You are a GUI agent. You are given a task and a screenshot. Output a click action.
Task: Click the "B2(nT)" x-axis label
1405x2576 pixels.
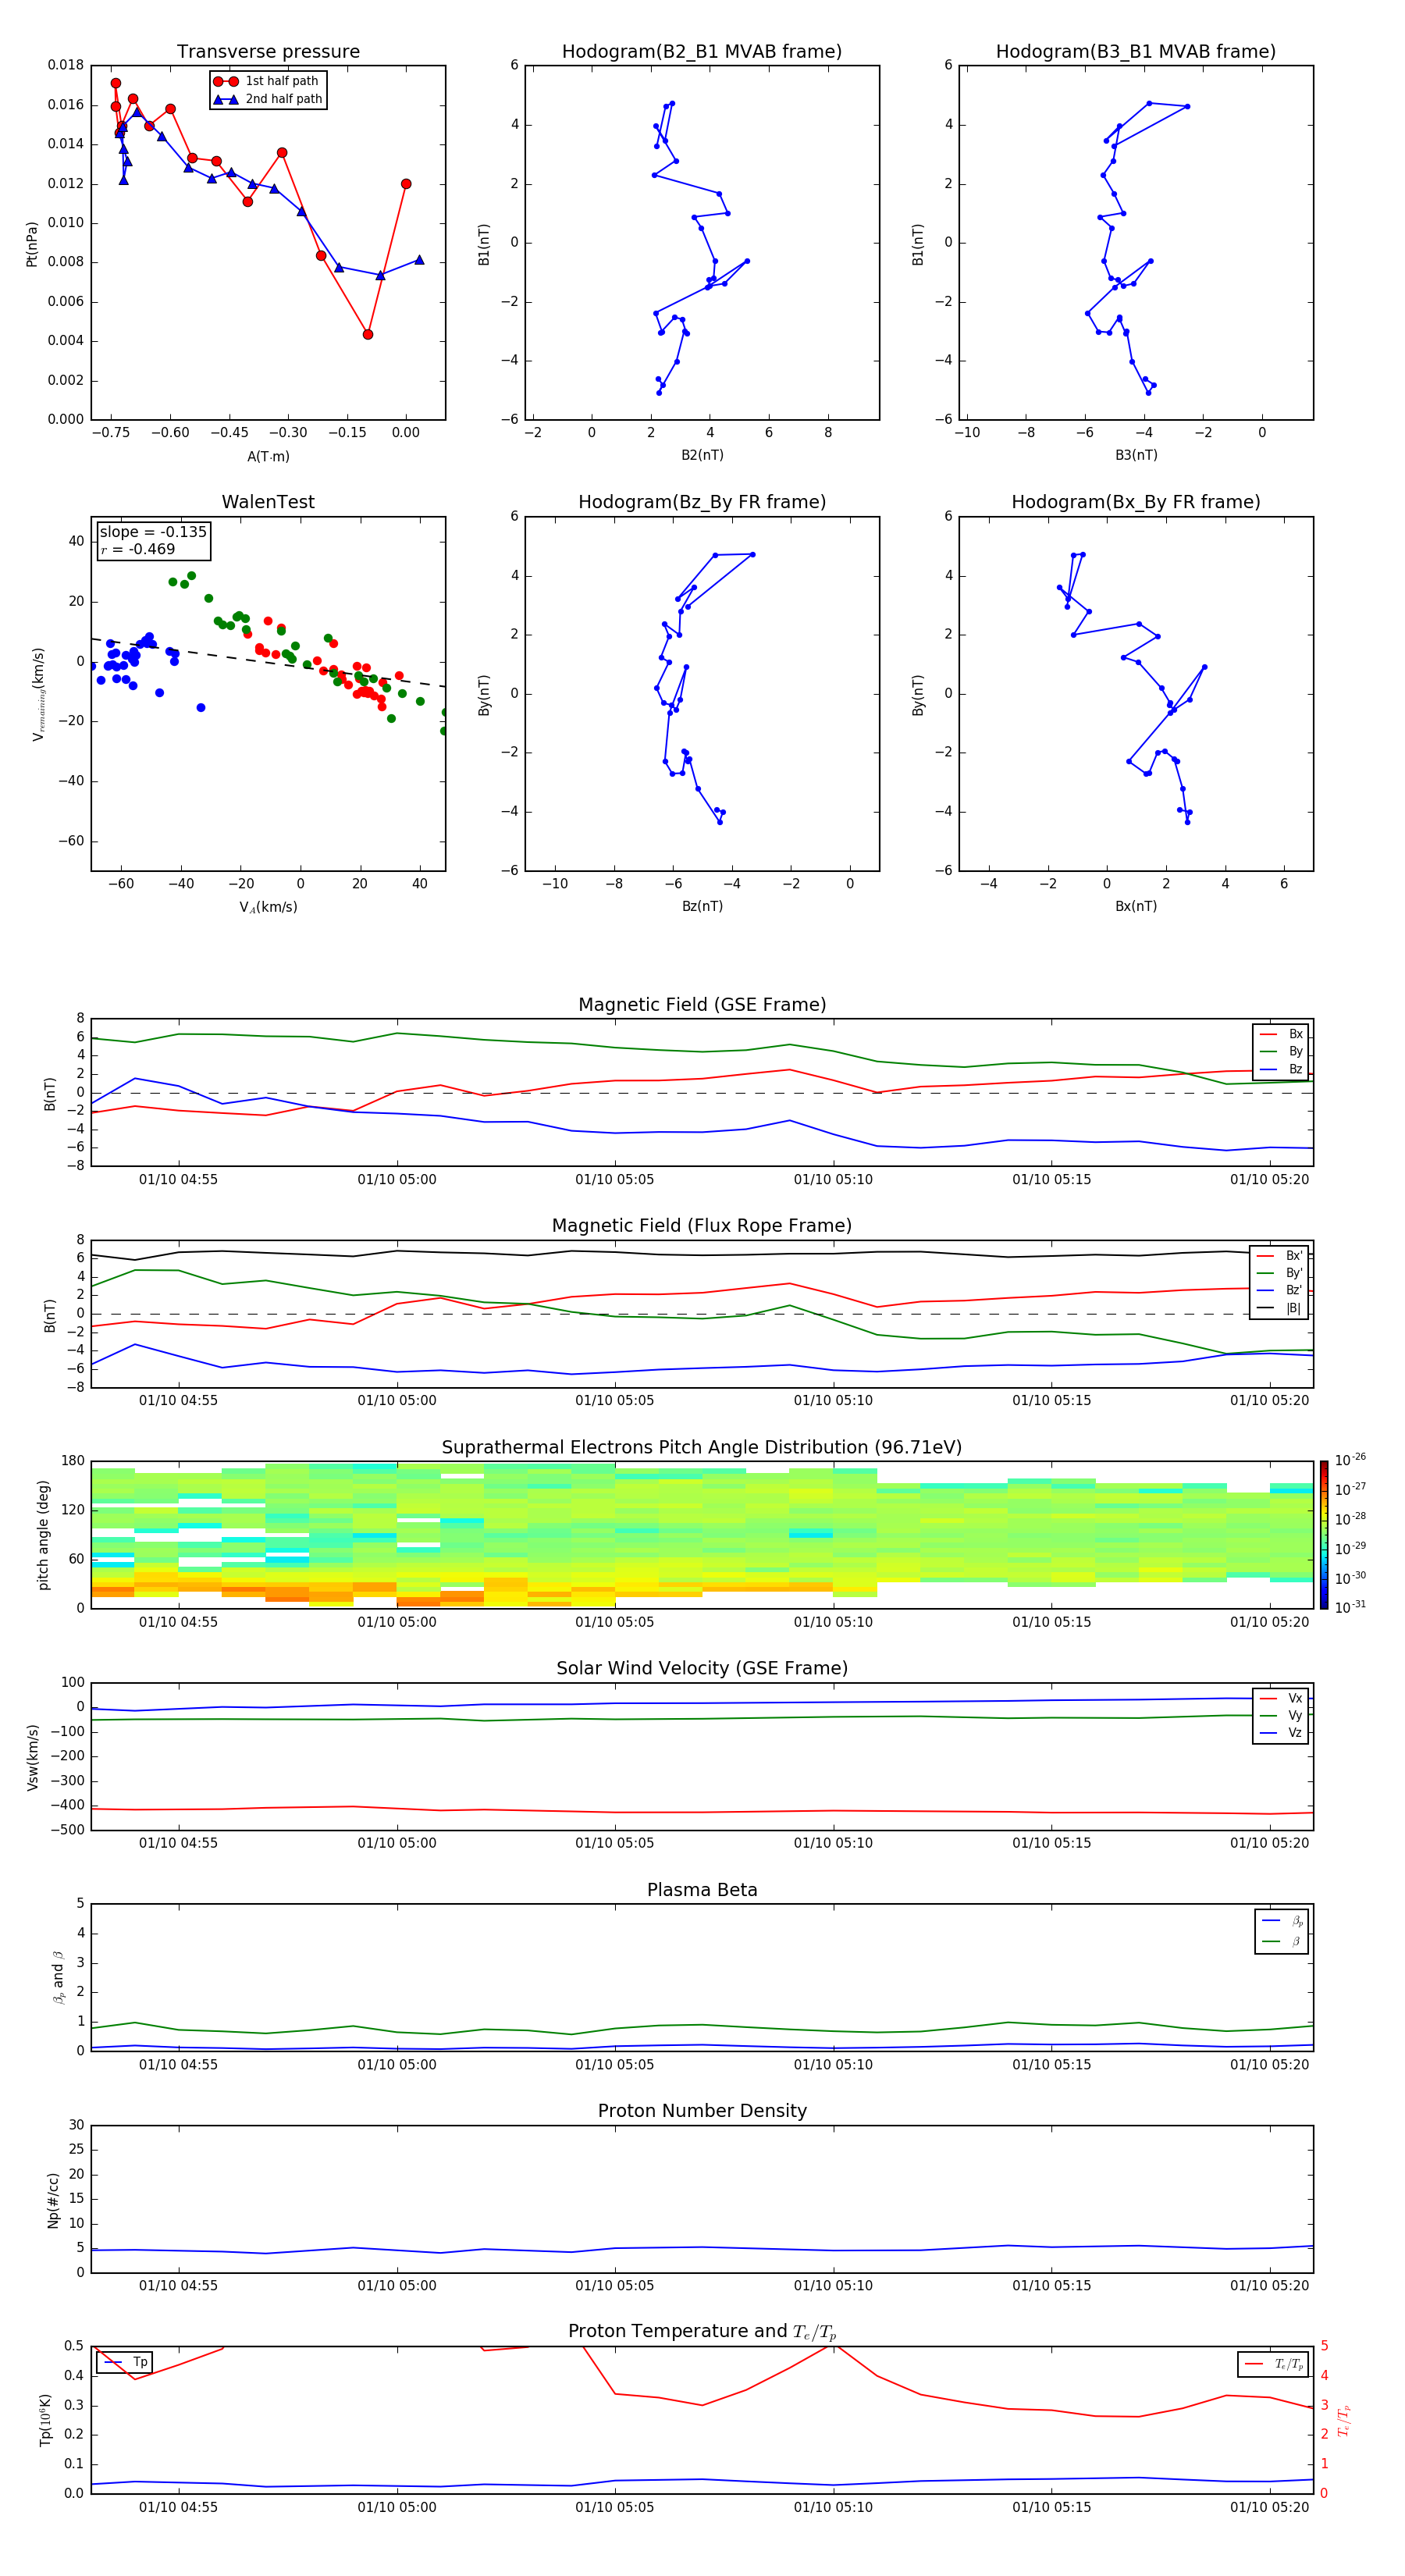pyautogui.click(x=702, y=455)
